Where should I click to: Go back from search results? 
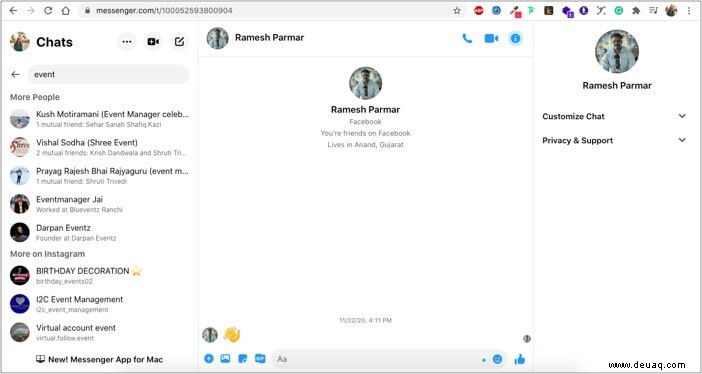pyautogui.click(x=16, y=74)
